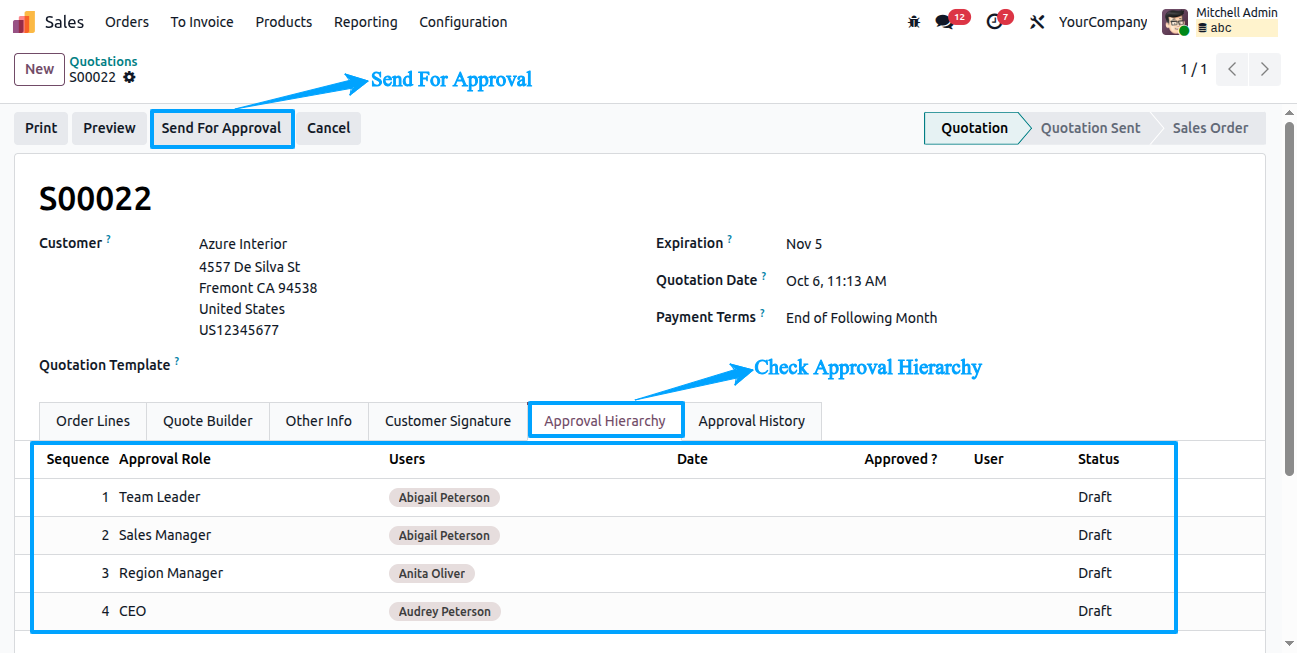The height and width of the screenshot is (653, 1297).
Task: Open the Odoo Sales app home icon
Action: (x=23, y=22)
